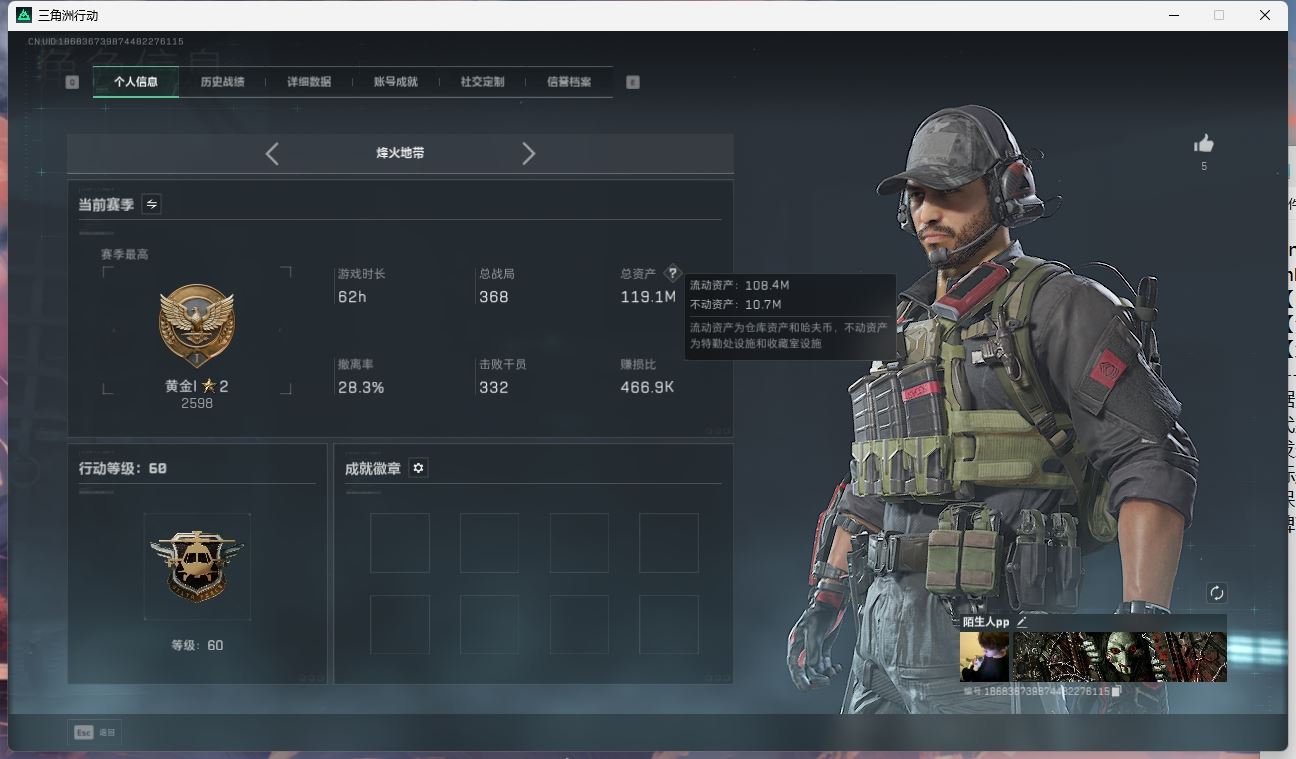1296x759 pixels.
Task: Go to the previous game mode arrow
Action: (x=272, y=153)
